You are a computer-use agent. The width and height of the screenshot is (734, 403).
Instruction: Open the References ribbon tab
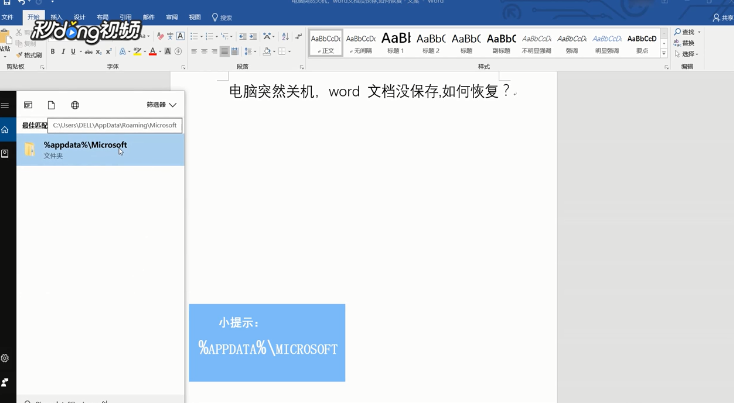pos(125,17)
